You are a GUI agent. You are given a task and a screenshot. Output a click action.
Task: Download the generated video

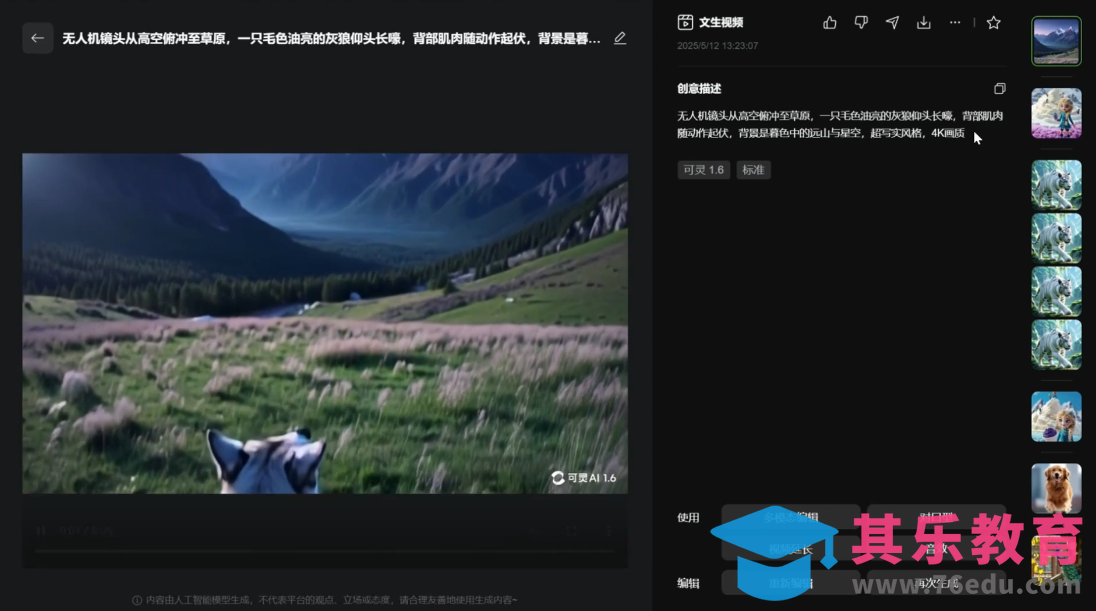[x=924, y=22]
